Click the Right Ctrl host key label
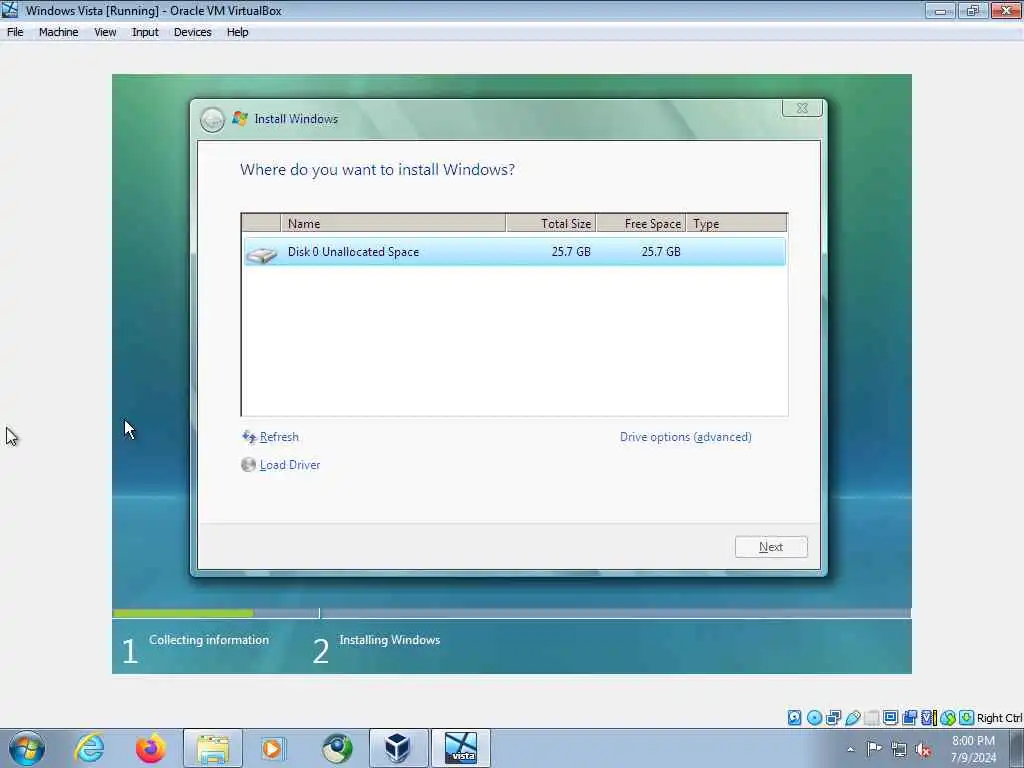 [x=1000, y=718]
